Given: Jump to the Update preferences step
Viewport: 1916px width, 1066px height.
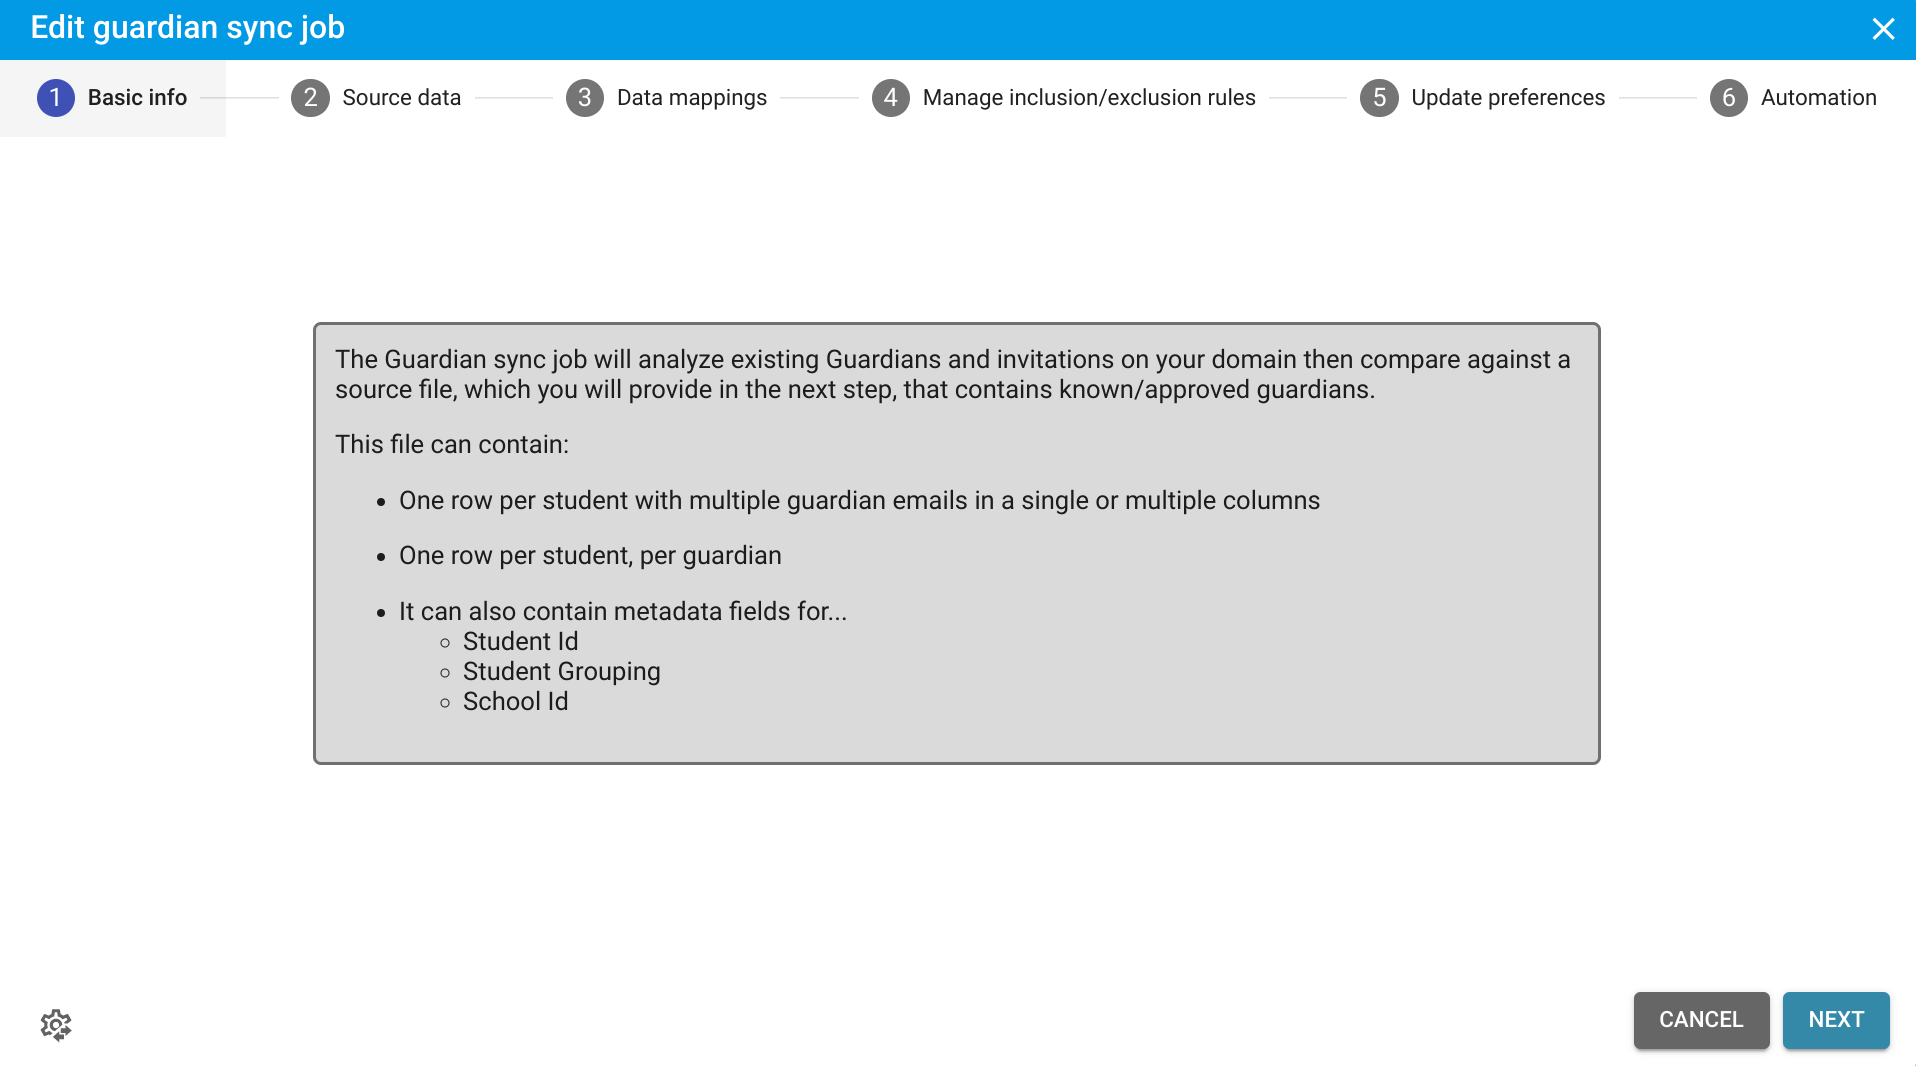Looking at the screenshot, I should tap(1507, 98).
